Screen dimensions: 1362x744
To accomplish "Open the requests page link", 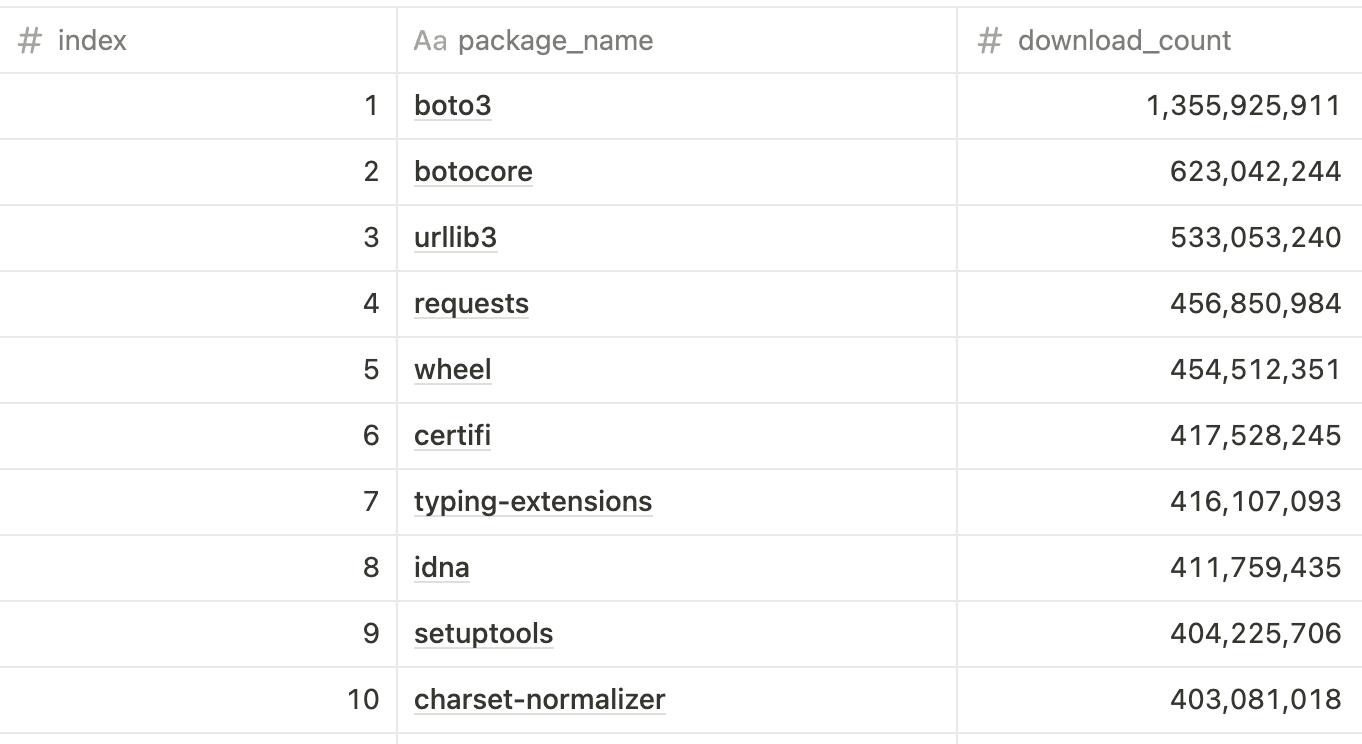I will tap(471, 303).
